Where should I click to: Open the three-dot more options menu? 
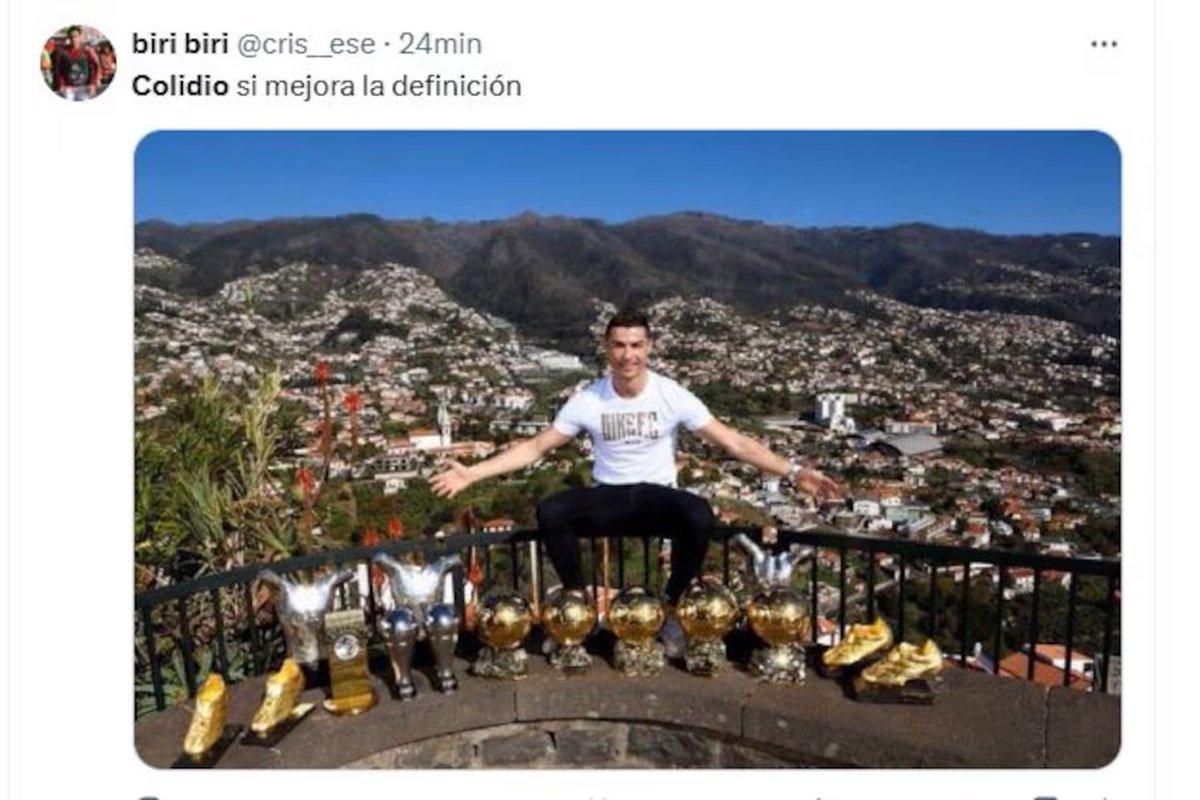(x=1104, y=44)
